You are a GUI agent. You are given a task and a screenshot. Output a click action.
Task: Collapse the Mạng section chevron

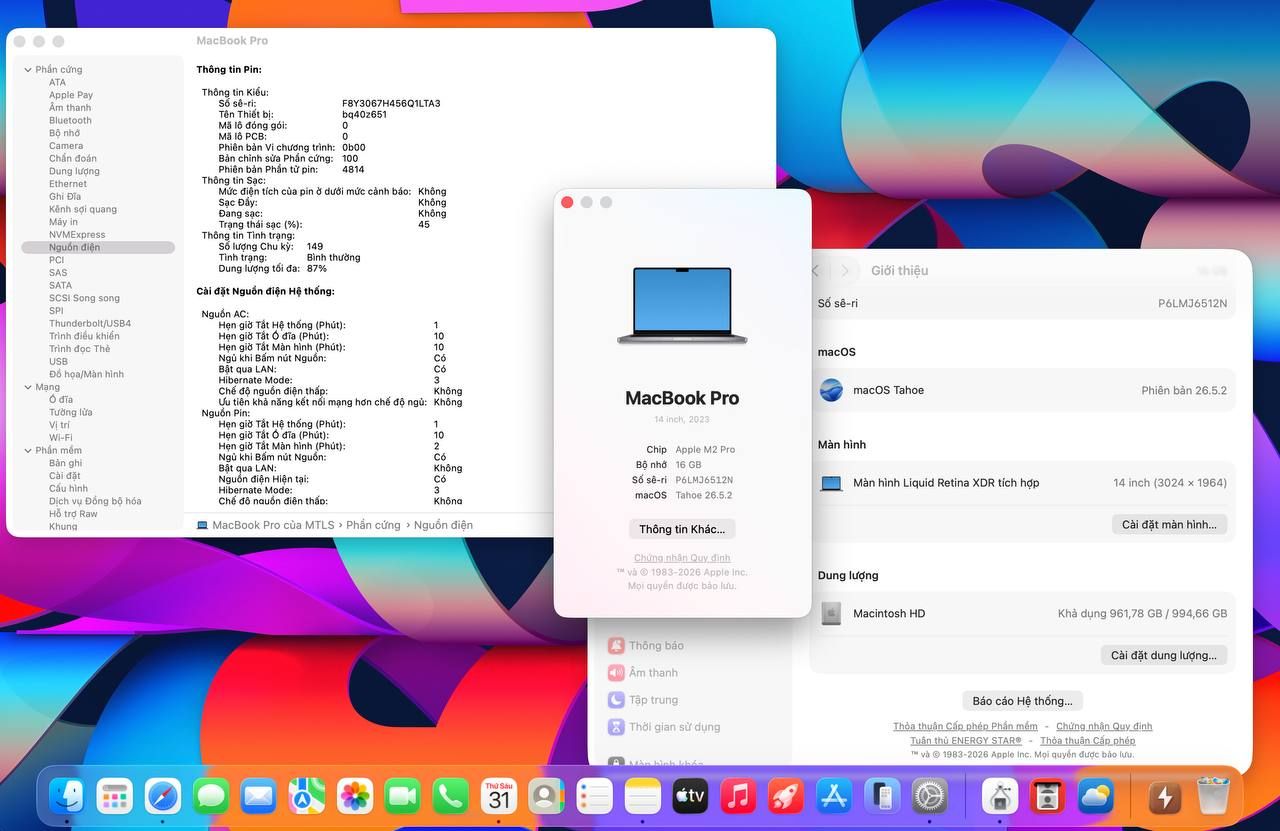(27, 387)
